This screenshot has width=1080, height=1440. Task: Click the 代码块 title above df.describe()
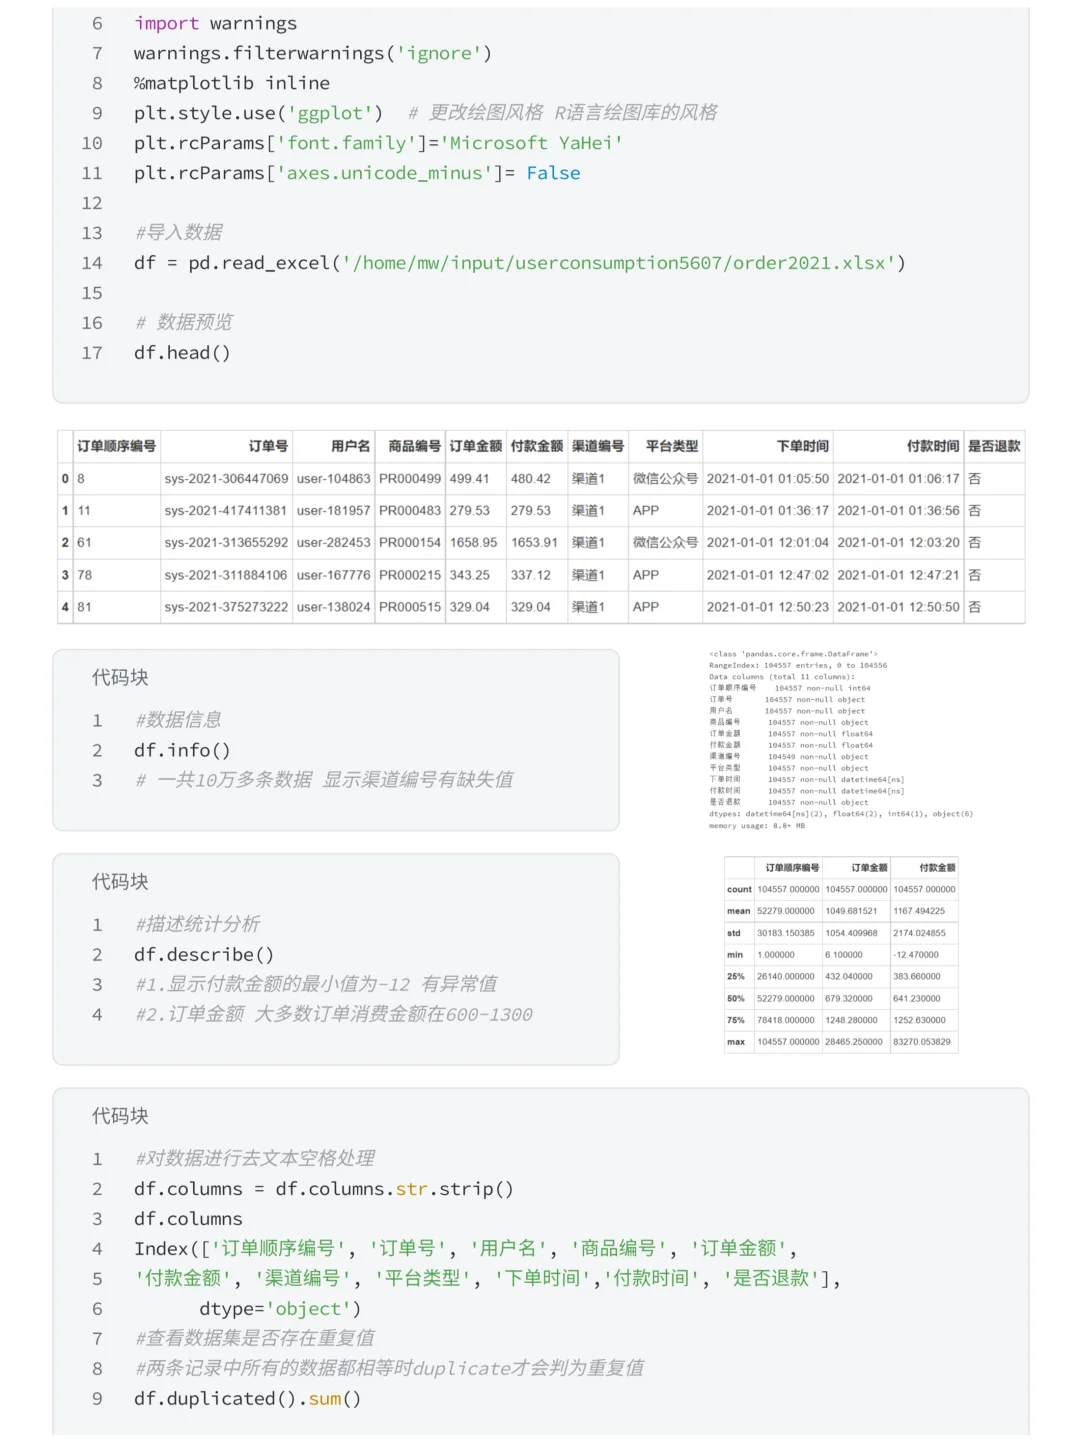click(x=120, y=882)
